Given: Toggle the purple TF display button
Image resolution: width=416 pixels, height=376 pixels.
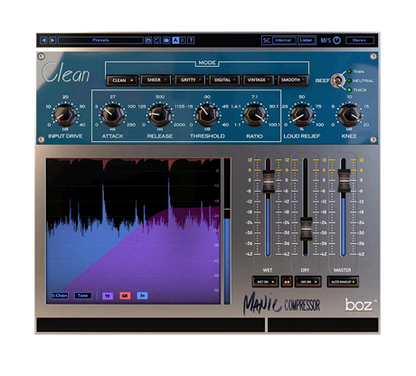Looking at the screenshot, I should tap(108, 296).
